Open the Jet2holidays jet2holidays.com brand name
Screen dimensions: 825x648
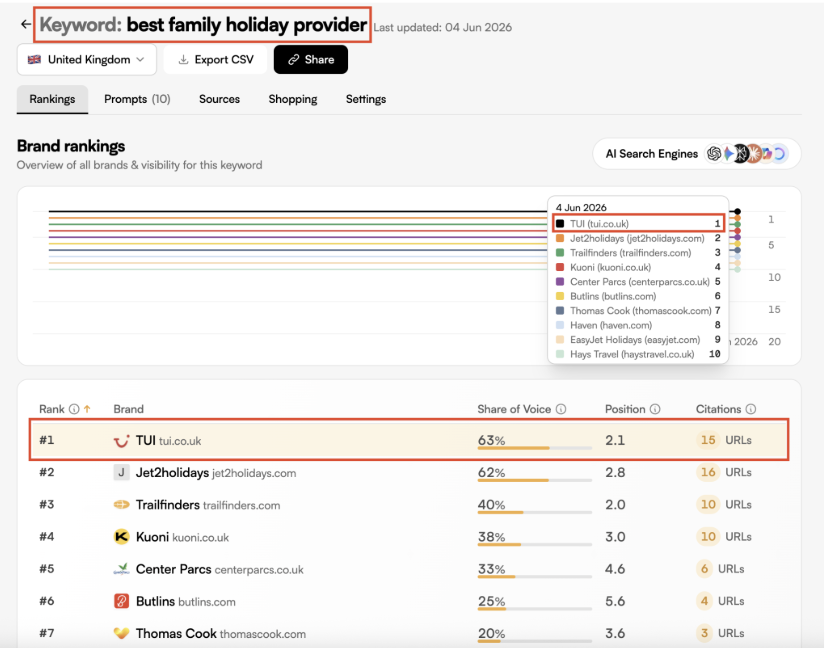coord(216,472)
